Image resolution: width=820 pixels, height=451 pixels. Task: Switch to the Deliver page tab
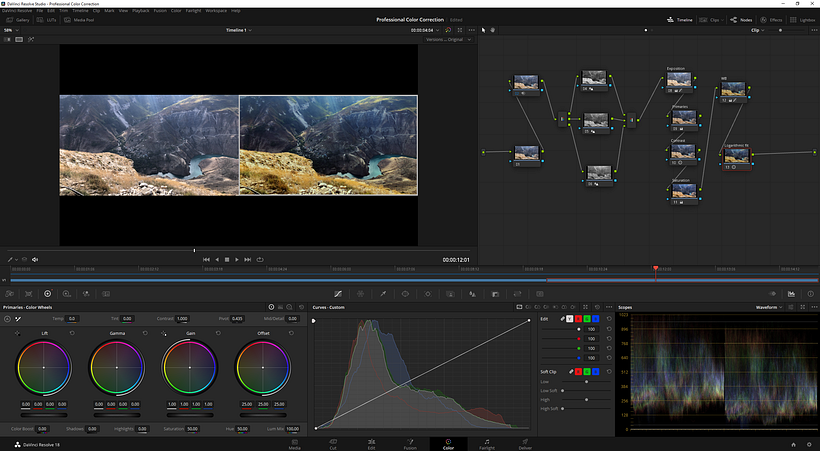point(525,444)
